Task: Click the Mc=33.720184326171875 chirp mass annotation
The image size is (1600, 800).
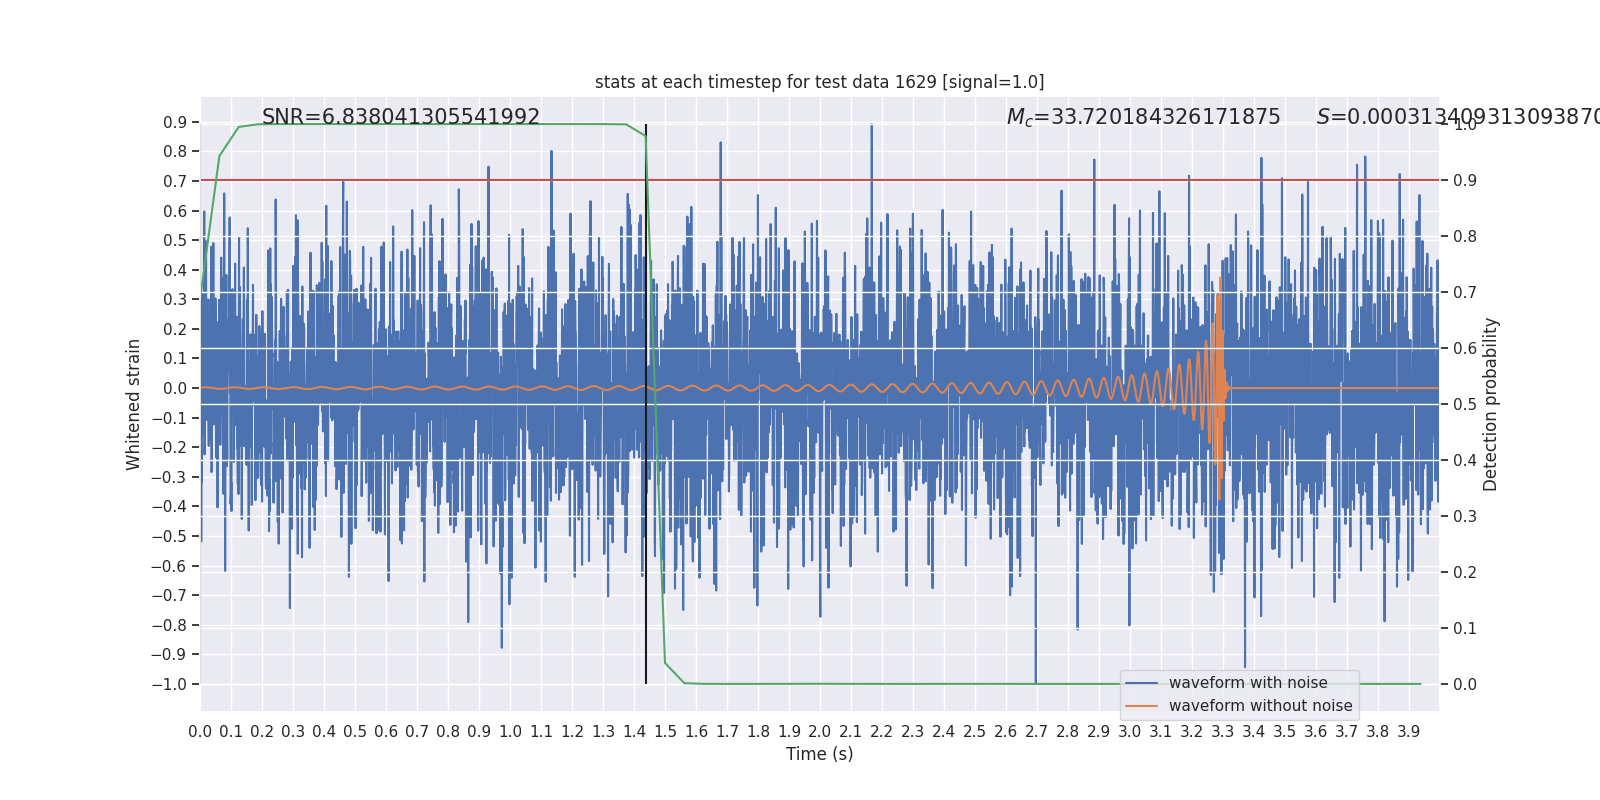Action: click(x=1143, y=117)
